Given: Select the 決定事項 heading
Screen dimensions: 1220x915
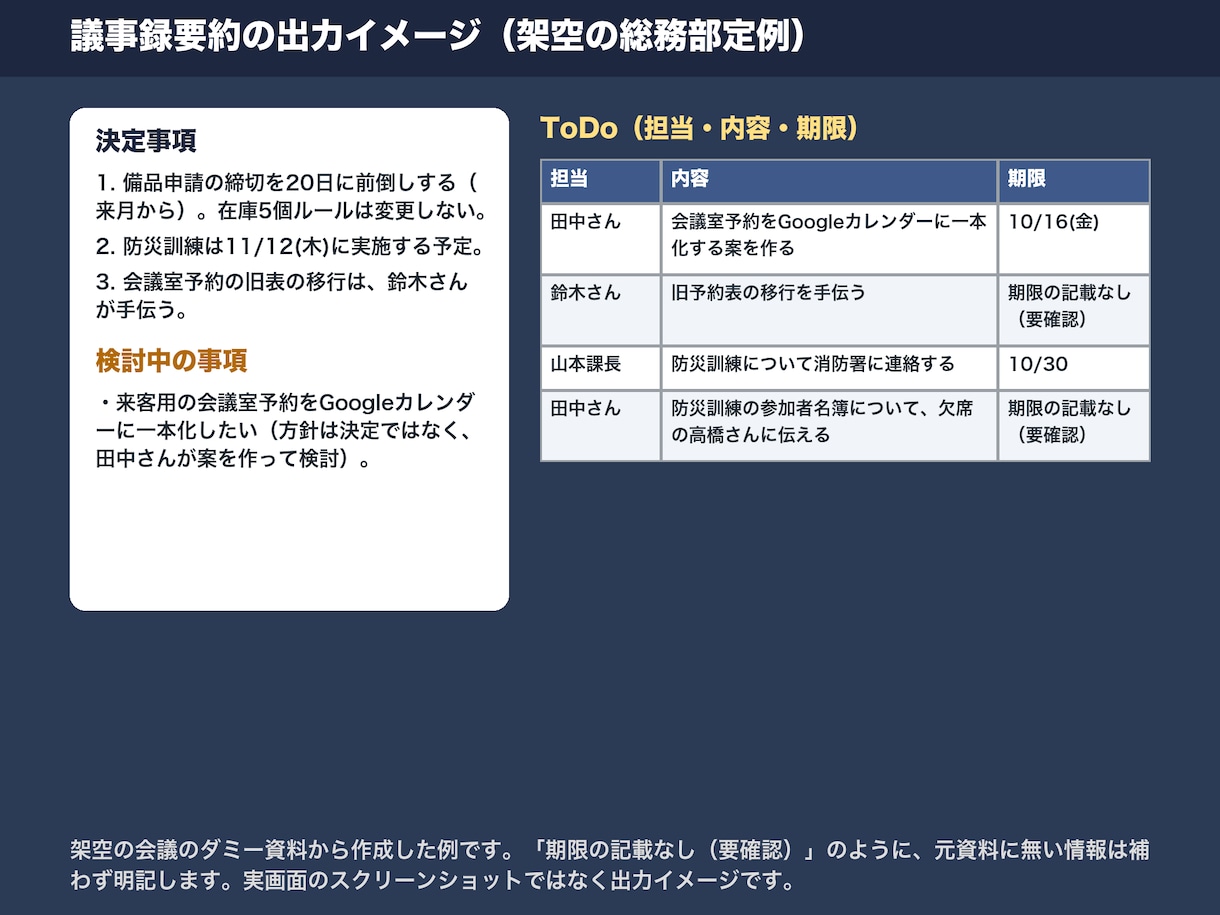Looking at the screenshot, I should (146, 141).
